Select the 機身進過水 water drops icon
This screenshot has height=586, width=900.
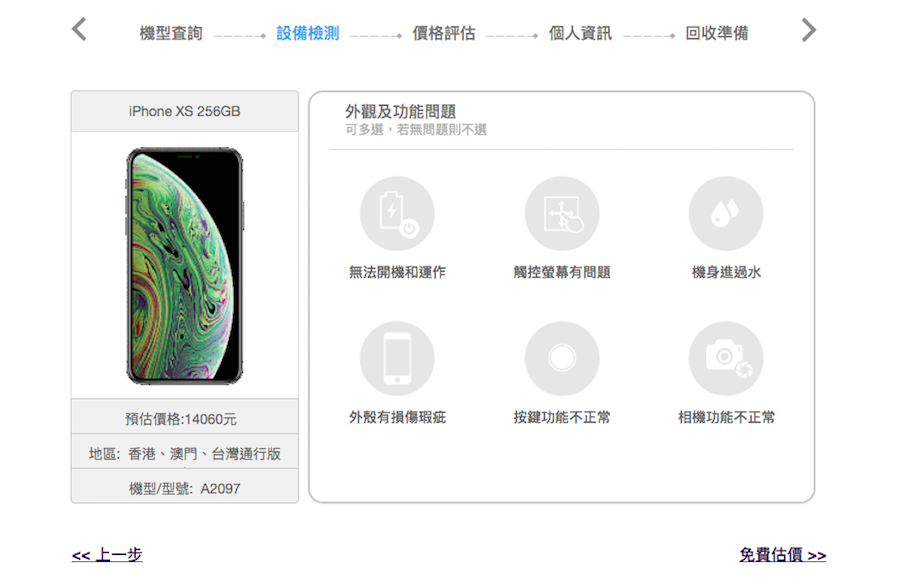point(726,214)
